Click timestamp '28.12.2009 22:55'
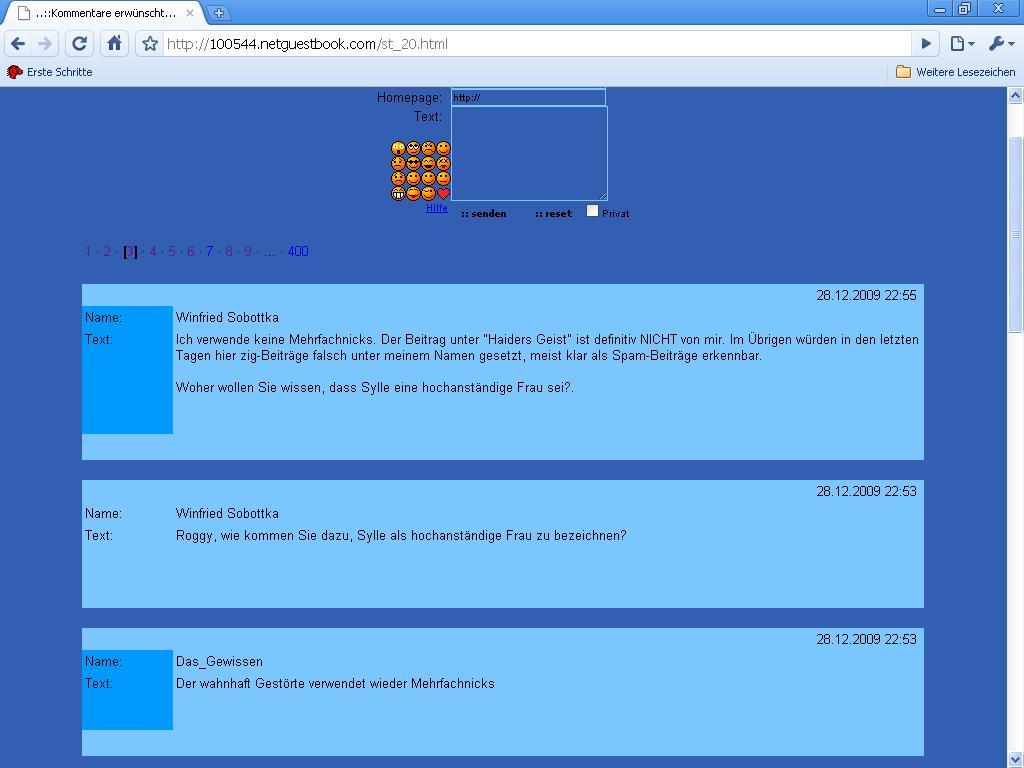Image resolution: width=1024 pixels, height=768 pixels. point(866,295)
